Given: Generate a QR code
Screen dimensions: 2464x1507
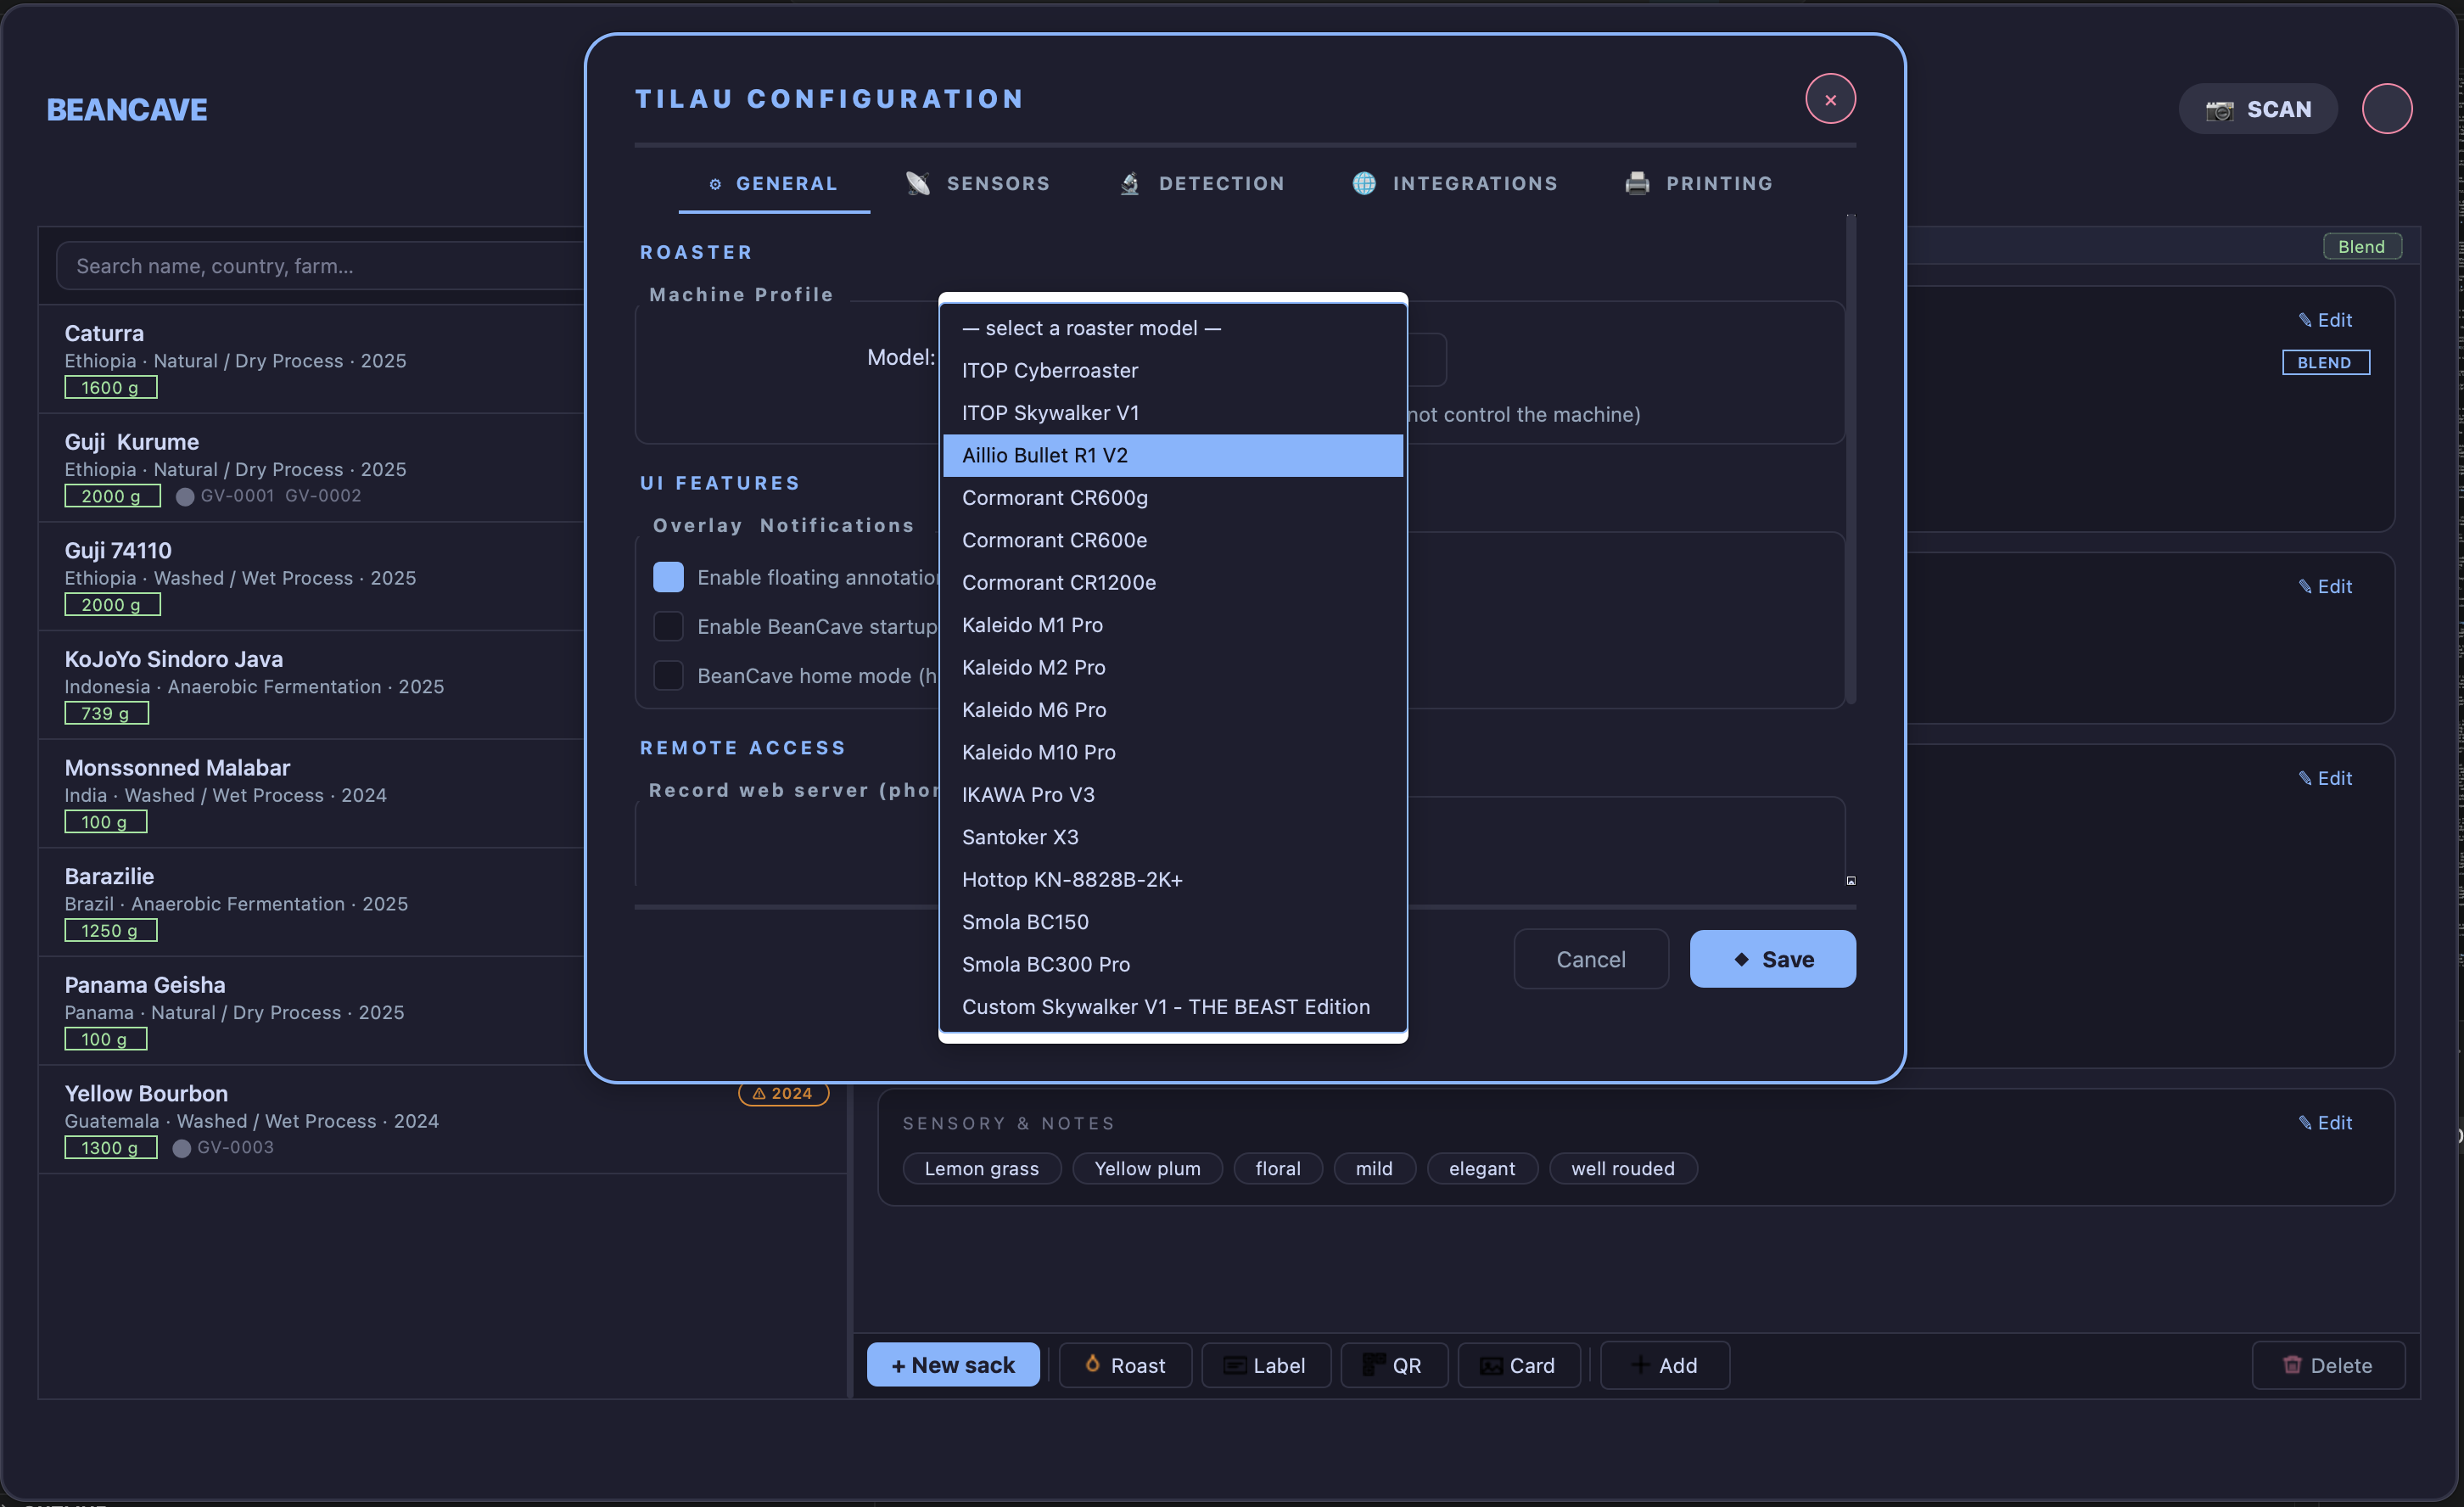Looking at the screenshot, I should (1393, 1365).
